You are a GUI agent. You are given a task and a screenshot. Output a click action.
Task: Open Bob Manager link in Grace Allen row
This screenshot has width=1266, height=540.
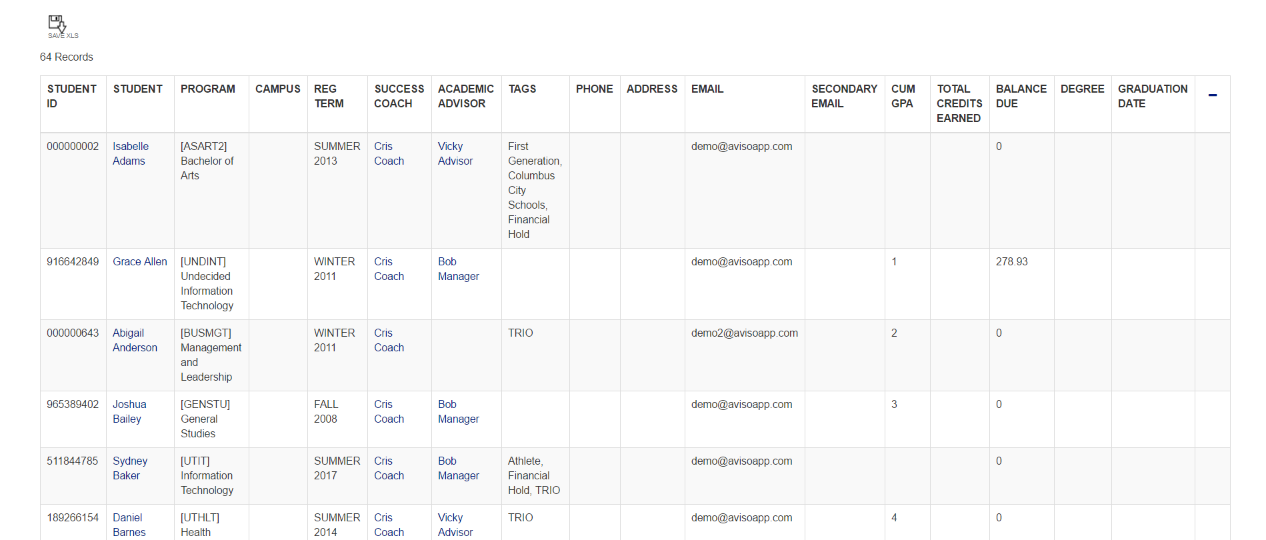[x=459, y=269]
